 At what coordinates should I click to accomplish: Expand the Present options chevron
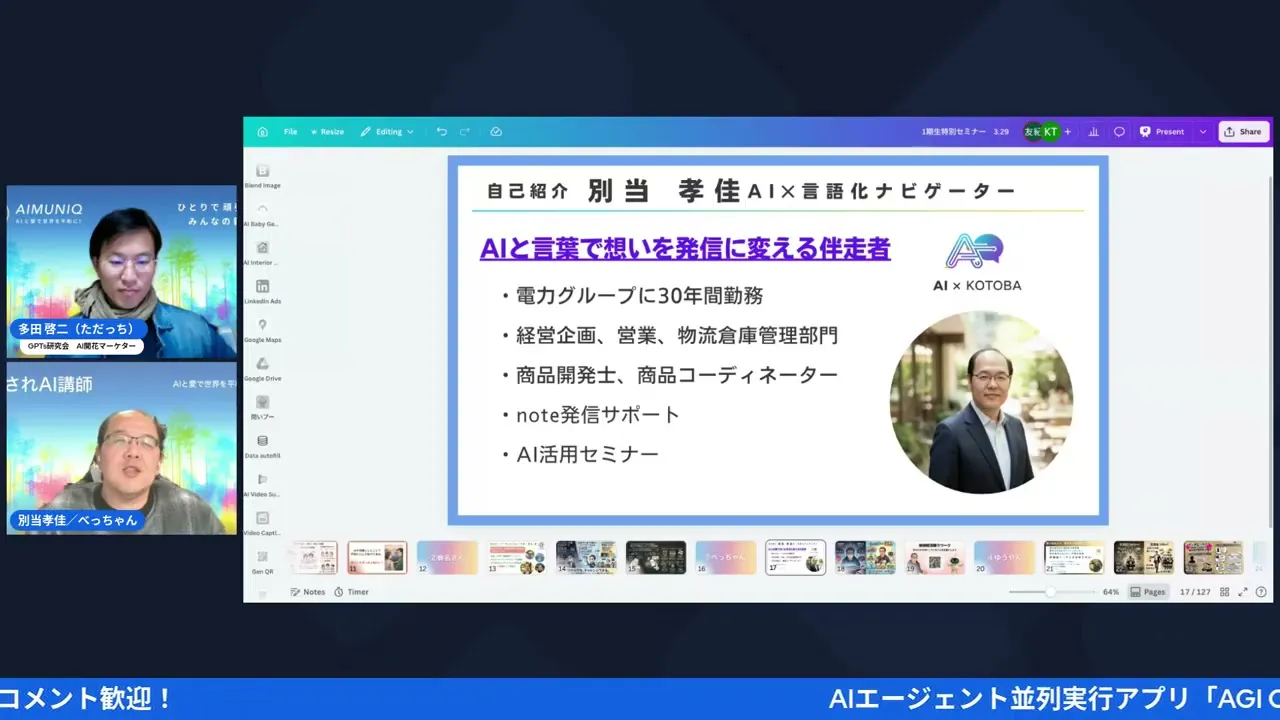(1203, 131)
